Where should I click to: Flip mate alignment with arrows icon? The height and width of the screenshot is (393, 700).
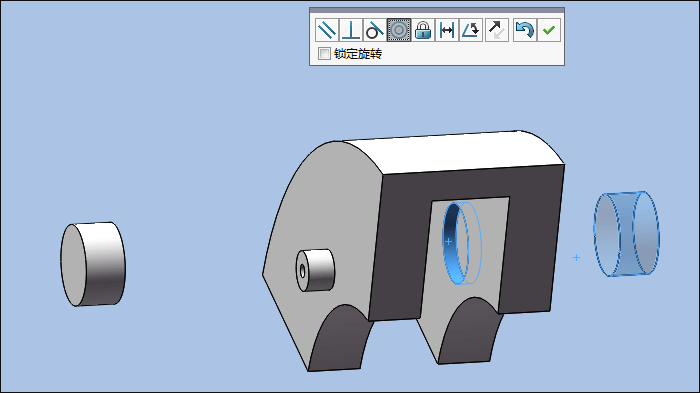[496, 30]
